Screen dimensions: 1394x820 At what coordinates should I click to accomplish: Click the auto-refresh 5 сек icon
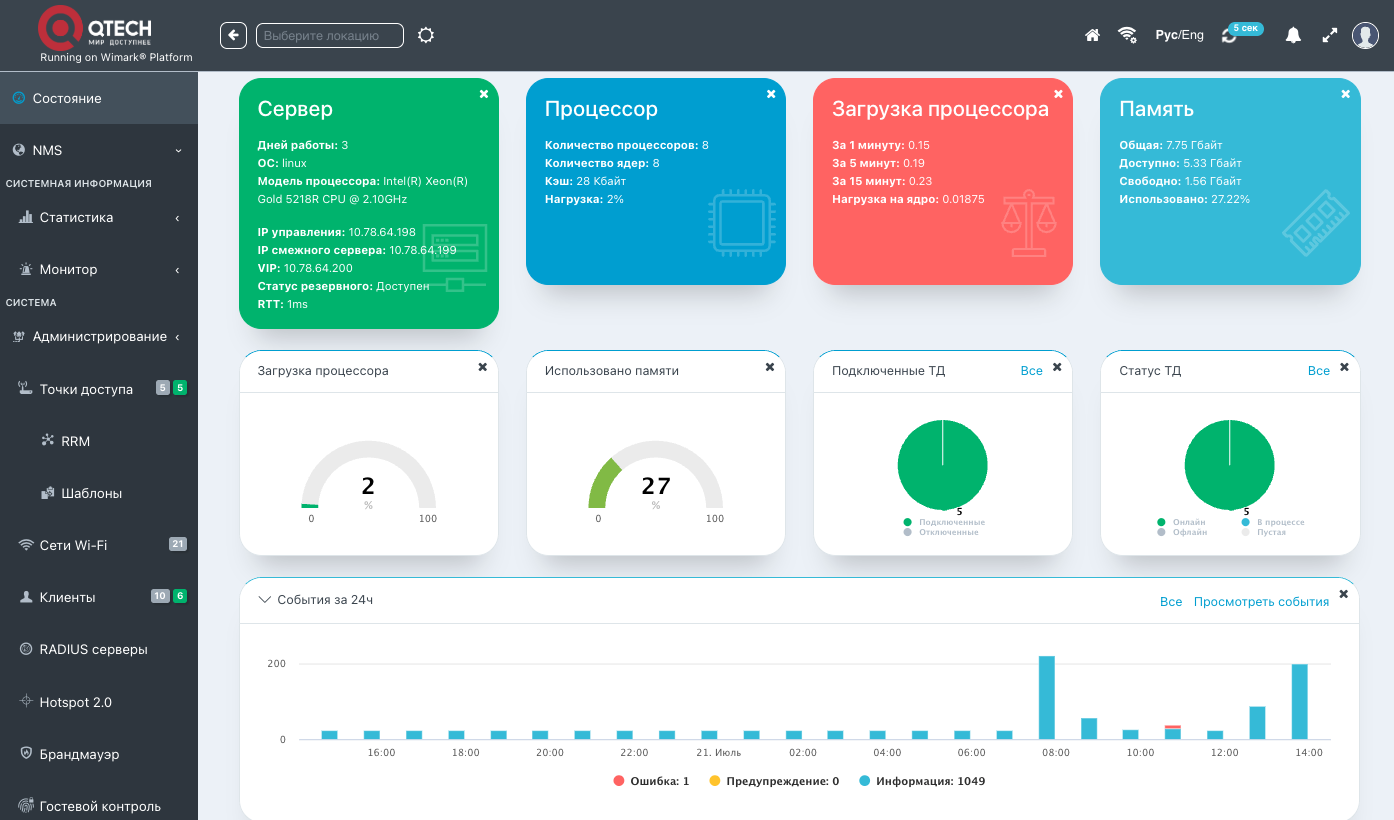[1231, 35]
